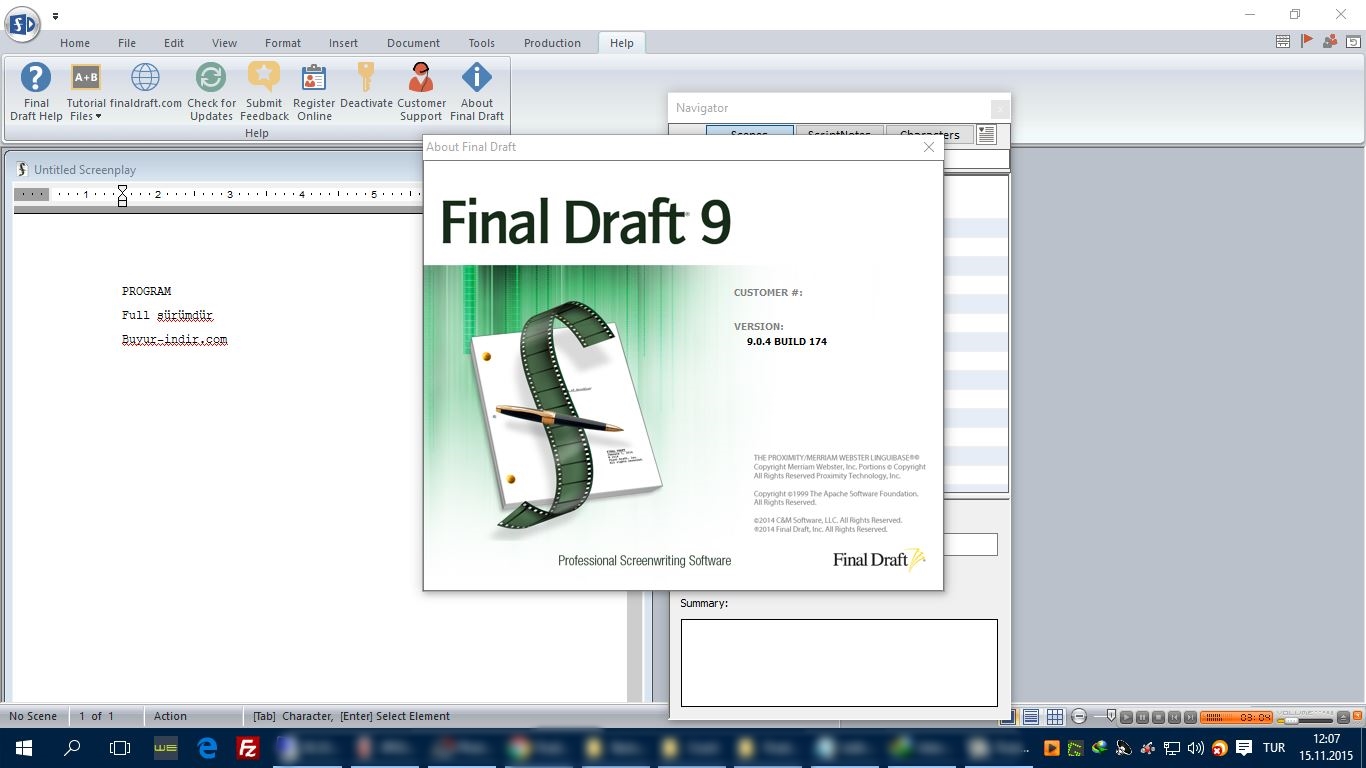Open the Final Draft application button
The height and width of the screenshot is (768, 1366).
[x=22, y=24]
